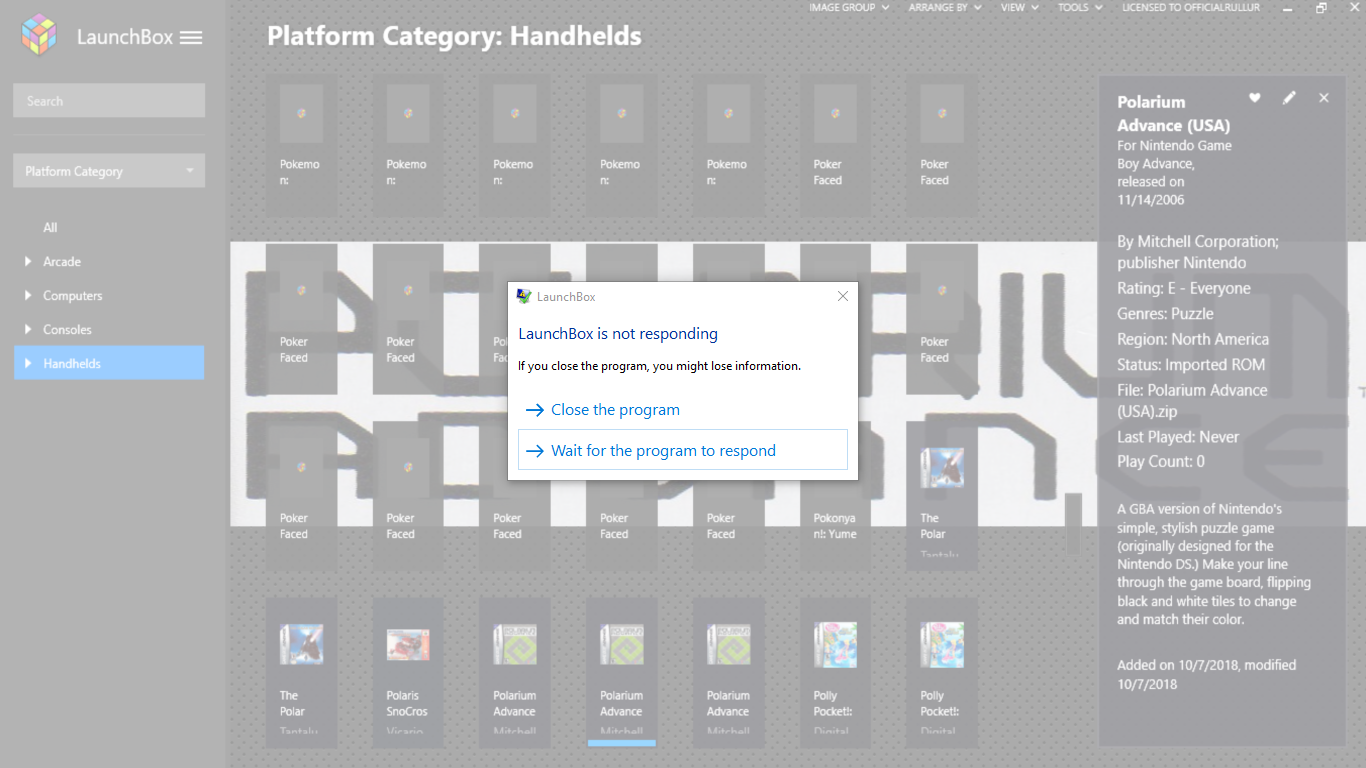
Task: Click the LaunchBox icon in the dialog title bar
Action: pyautogui.click(x=524, y=296)
